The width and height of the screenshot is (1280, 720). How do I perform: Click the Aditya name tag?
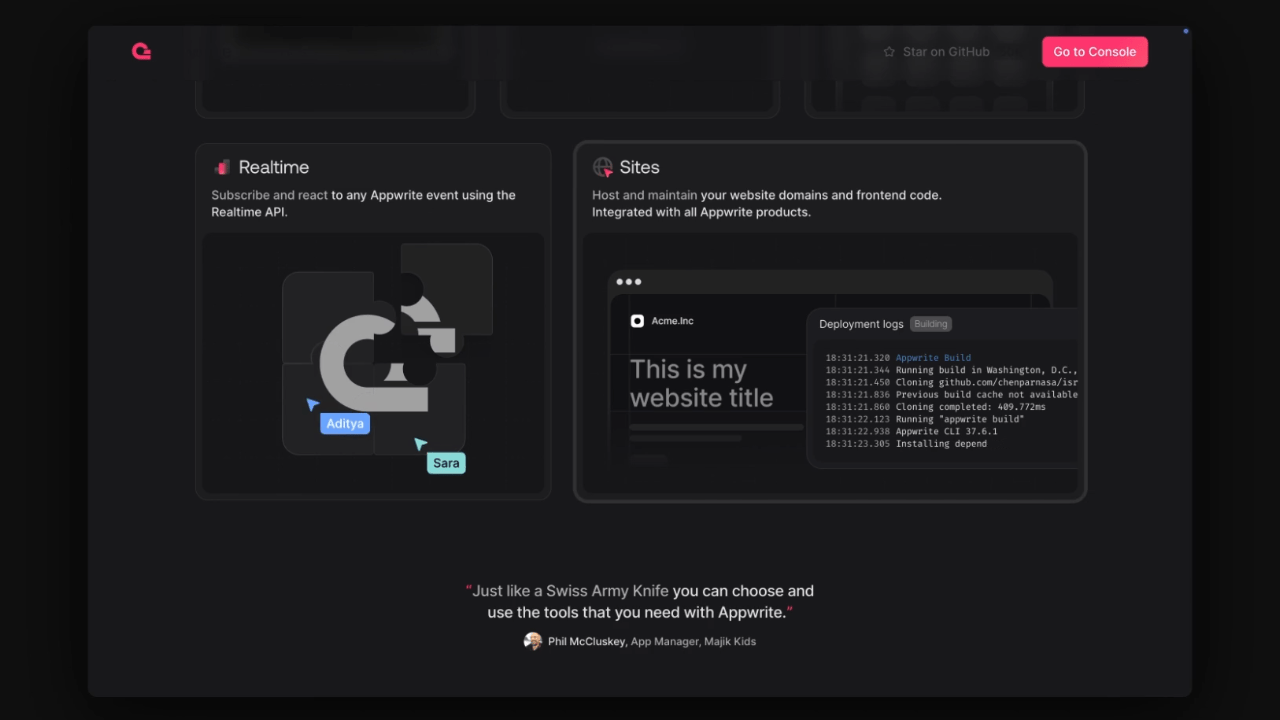pyautogui.click(x=345, y=424)
